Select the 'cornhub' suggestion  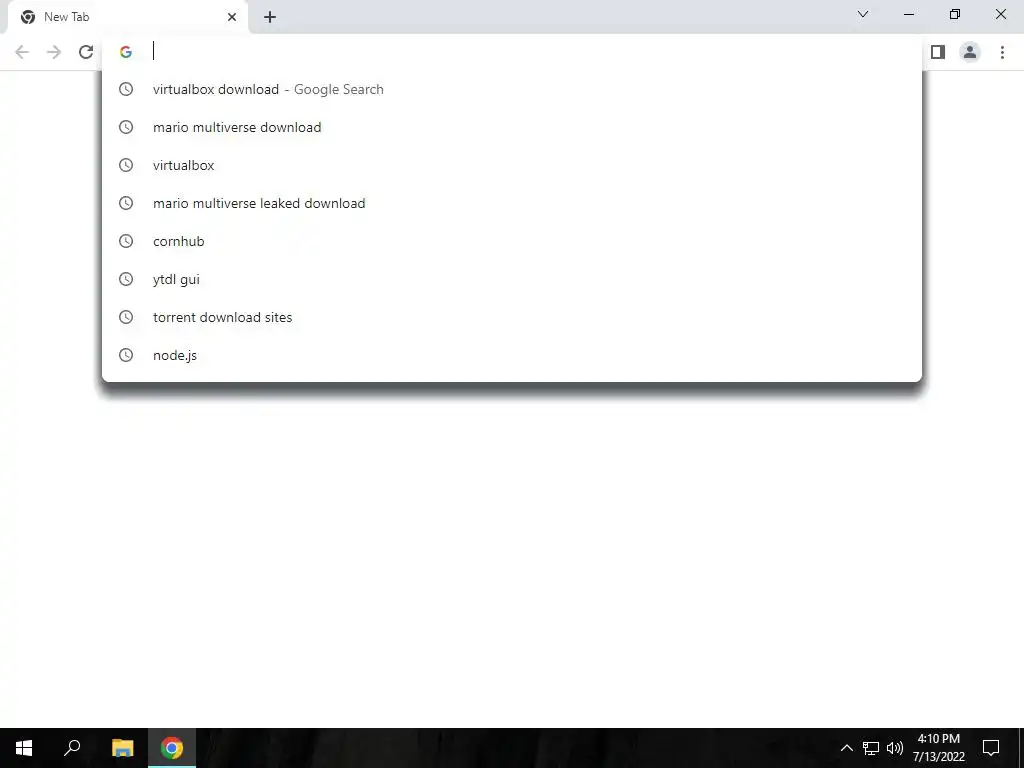coord(512,241)
